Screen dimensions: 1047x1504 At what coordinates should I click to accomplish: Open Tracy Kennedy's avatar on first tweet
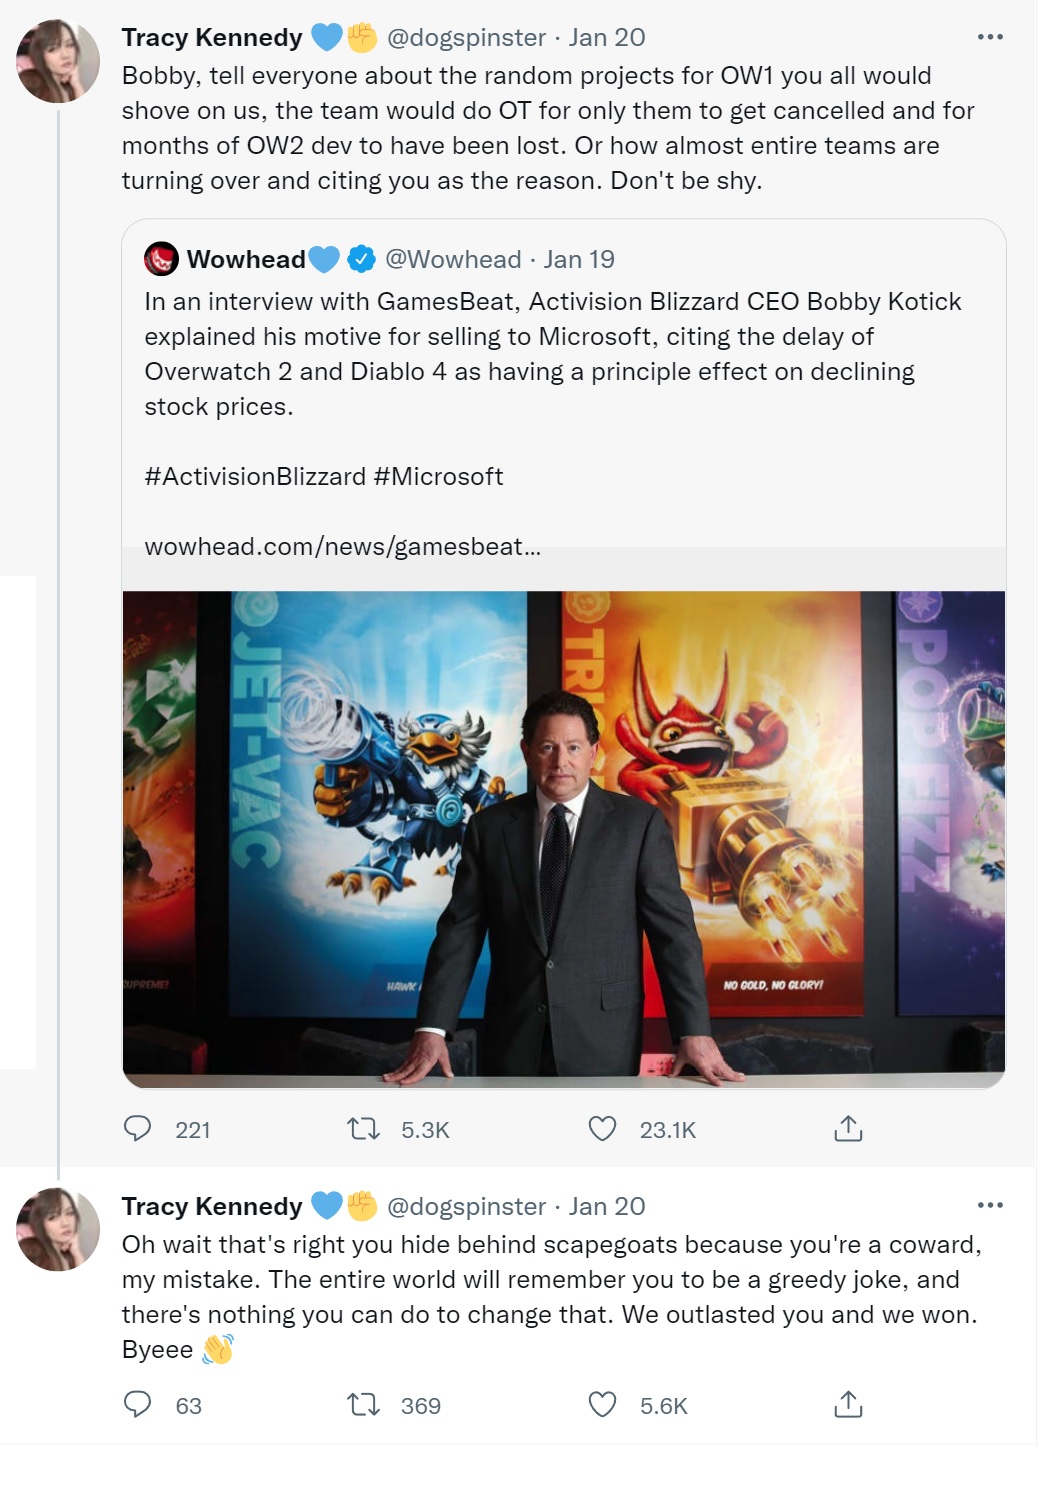58,61
